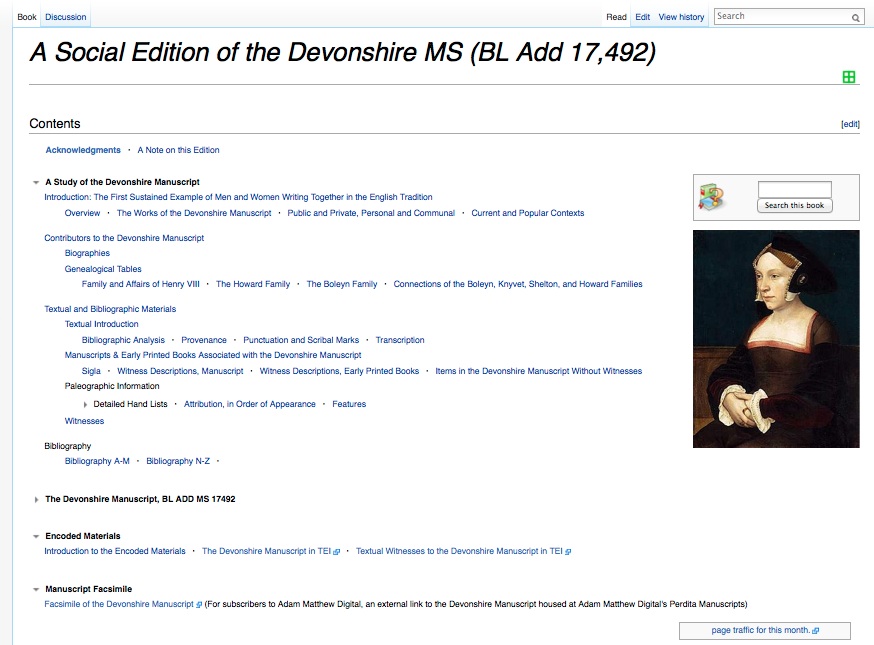Screen dimensions: 874x645
Task: Collapse the Encoded Materials section
Action: pos(36,536)
